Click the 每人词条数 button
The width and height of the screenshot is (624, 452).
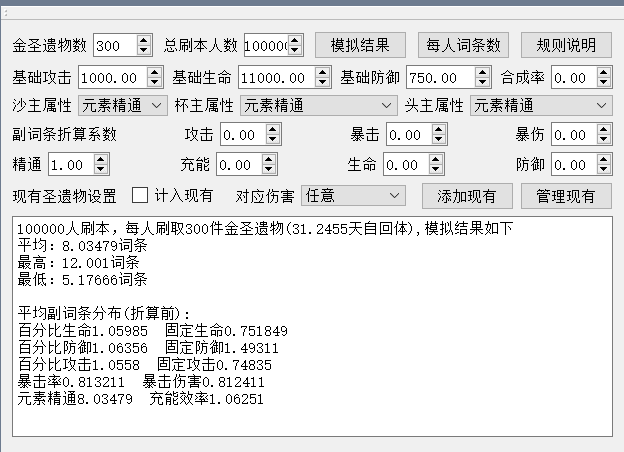pyautogui.click(x=463, y=45)
